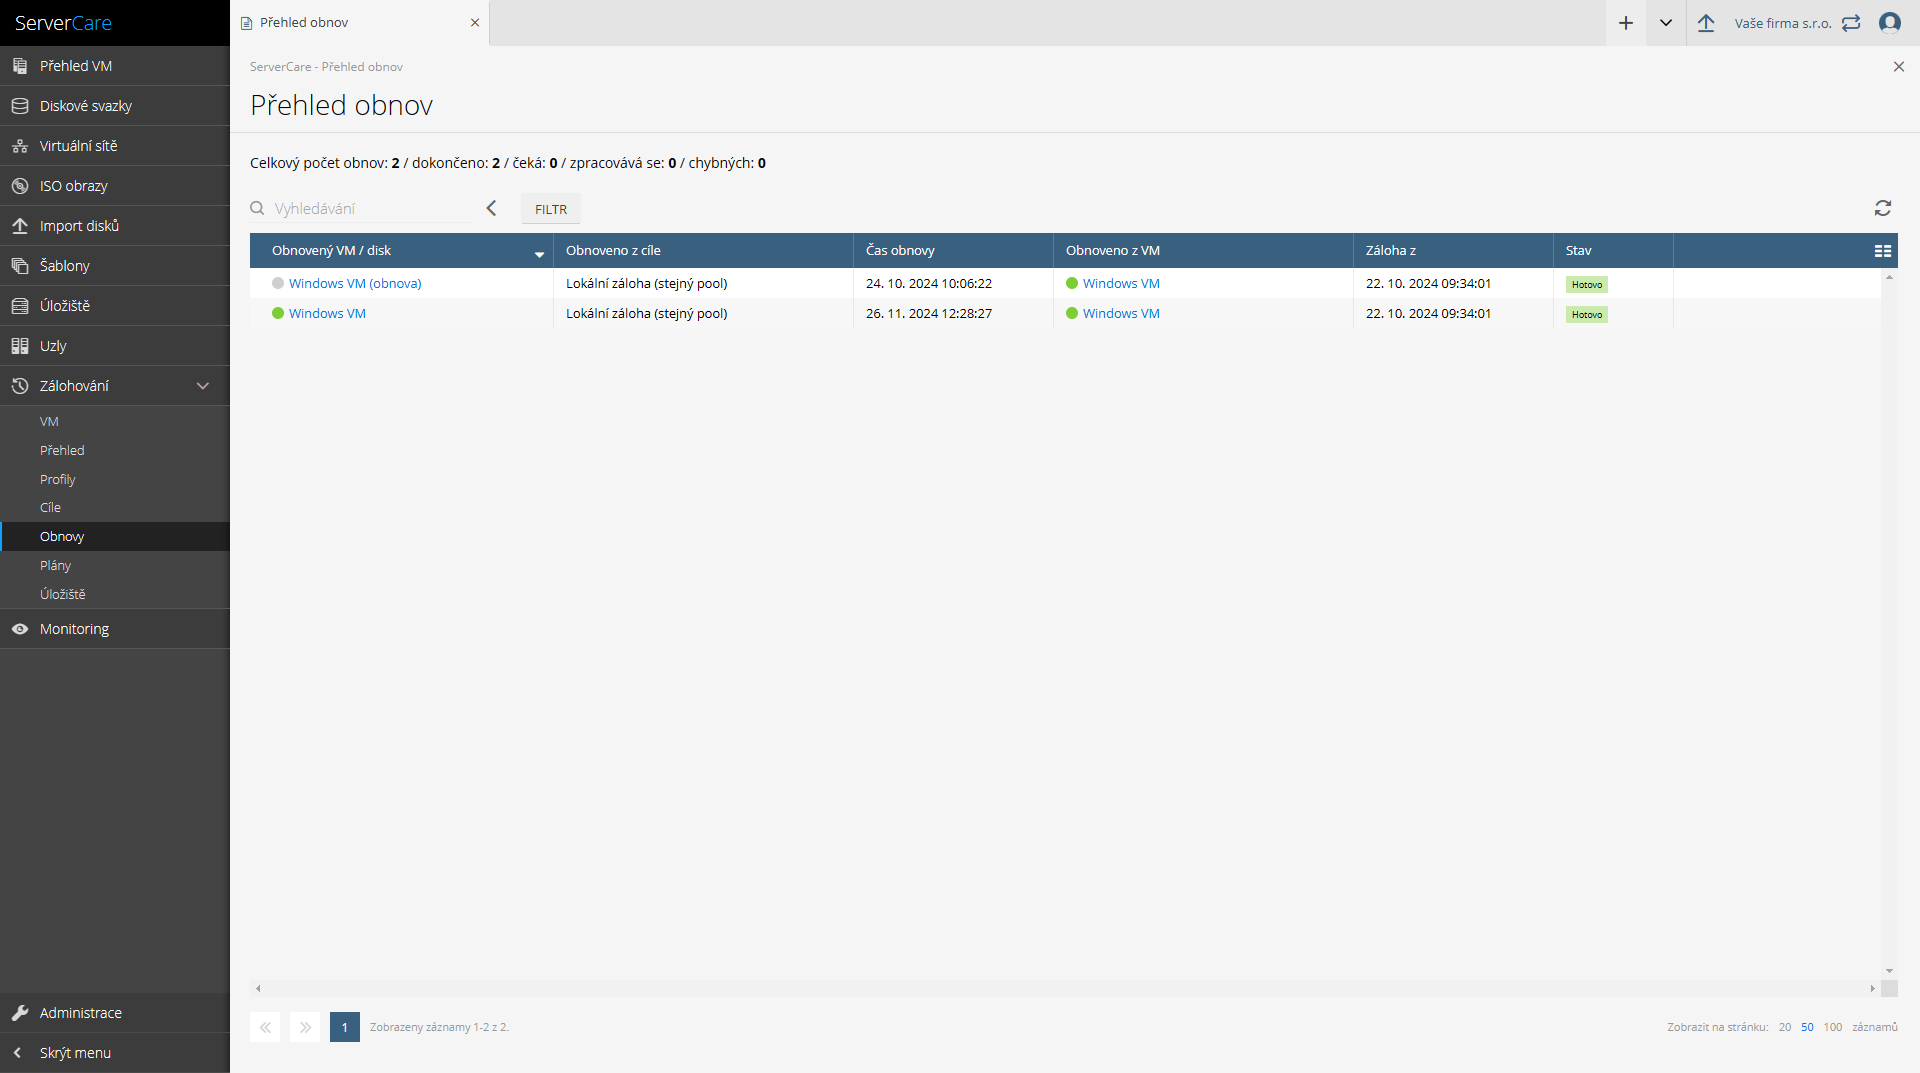Collapse search with left chevron
Screen dimensions: 1920x1073
tap(491, 208)
